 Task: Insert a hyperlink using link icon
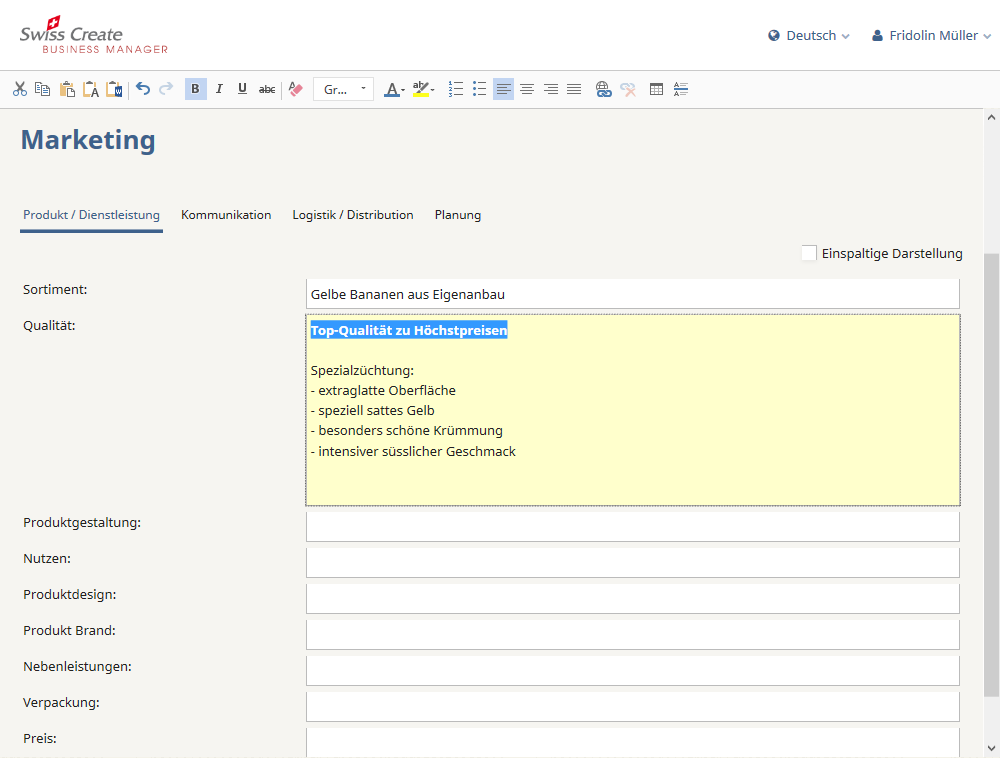pos(603,89)
